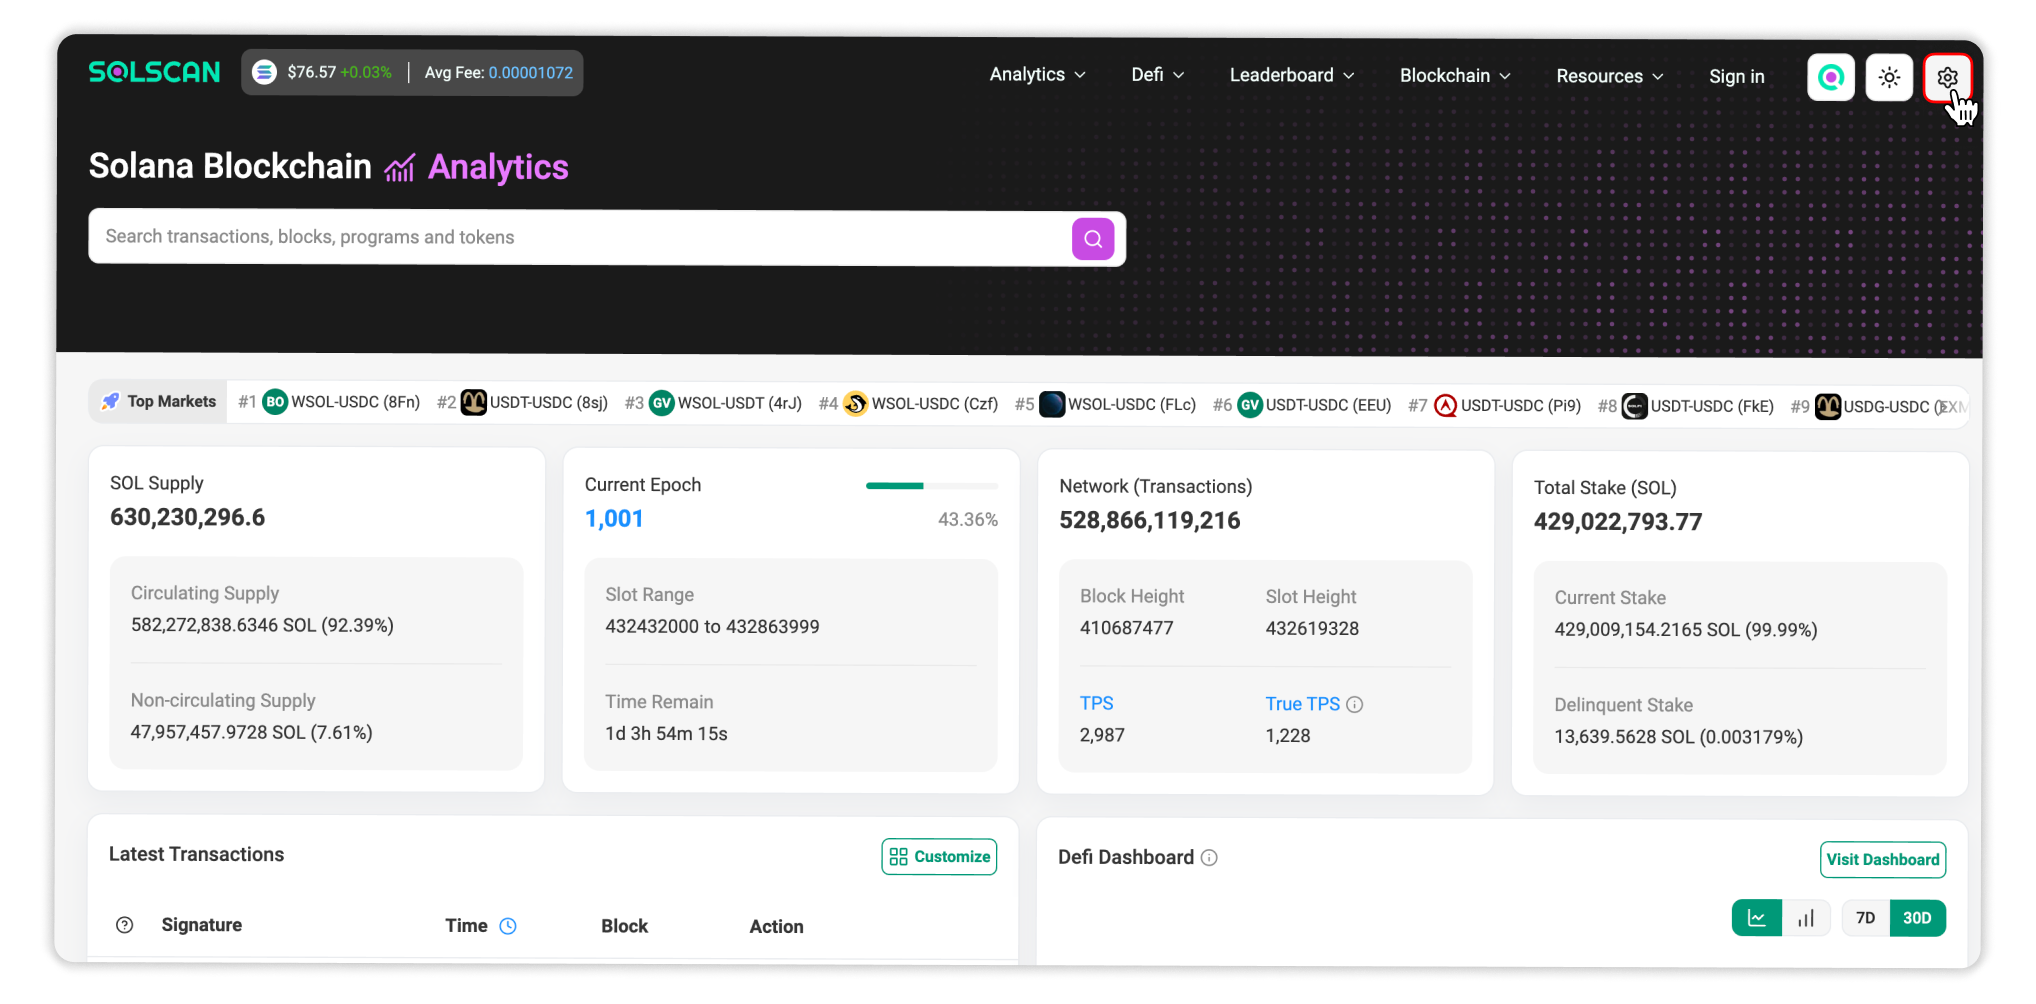Click the True TPS link
The height and width of the screenshot is (1004, 2036).
1303,704
